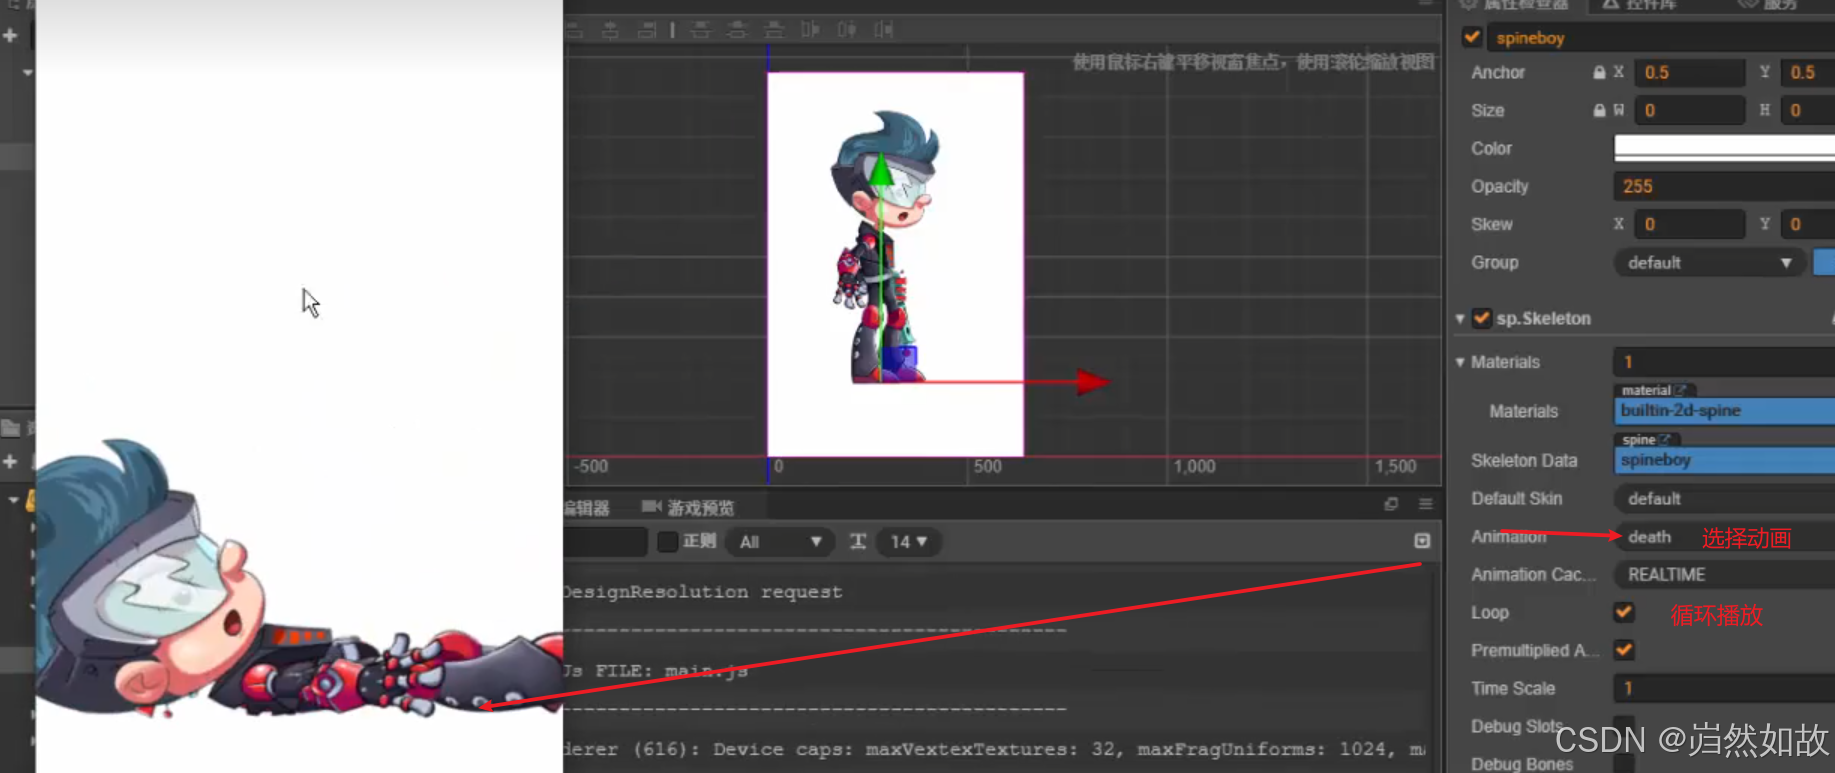Collapse the assets tree arrow at left
Screen dimensions: 1835x773
14,500
